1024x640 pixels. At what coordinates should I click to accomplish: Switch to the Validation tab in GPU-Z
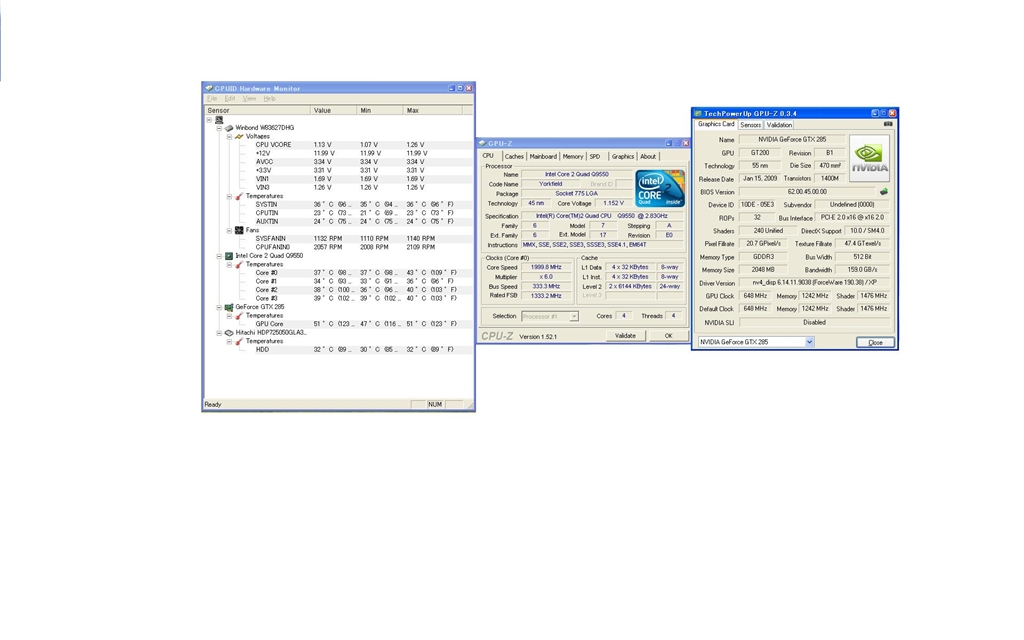(x=779, y=125)
